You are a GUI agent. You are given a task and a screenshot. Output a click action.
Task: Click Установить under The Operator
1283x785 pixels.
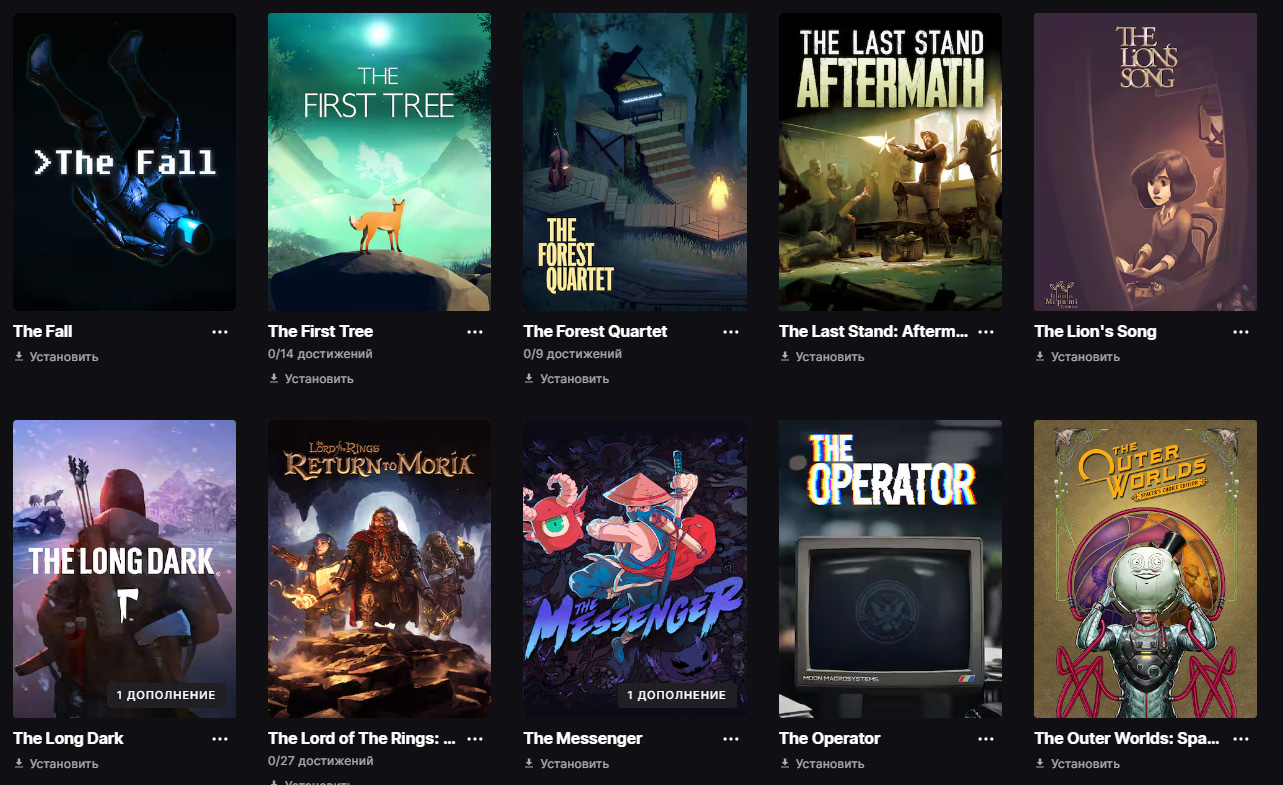point(822,764)
